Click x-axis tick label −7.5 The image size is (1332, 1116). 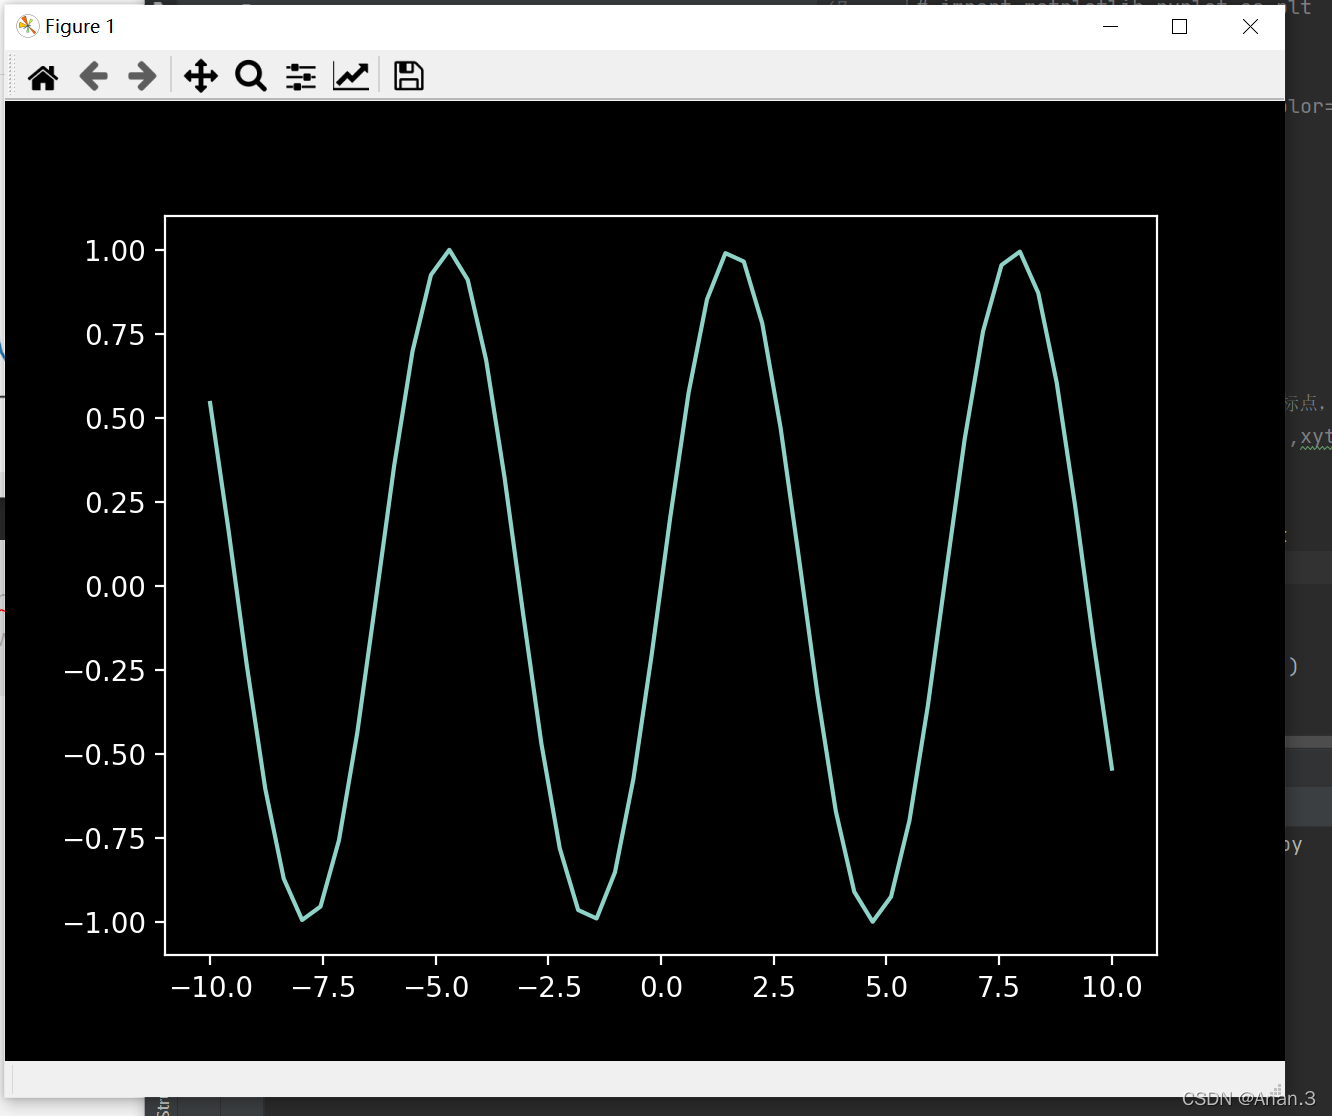[x=323, y=988]
